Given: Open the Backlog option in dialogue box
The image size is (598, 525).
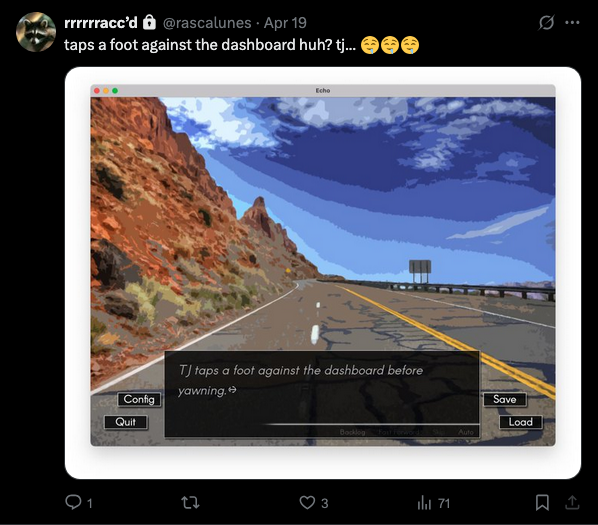Looking at the screenshot, I should click(x=352, y=432).
